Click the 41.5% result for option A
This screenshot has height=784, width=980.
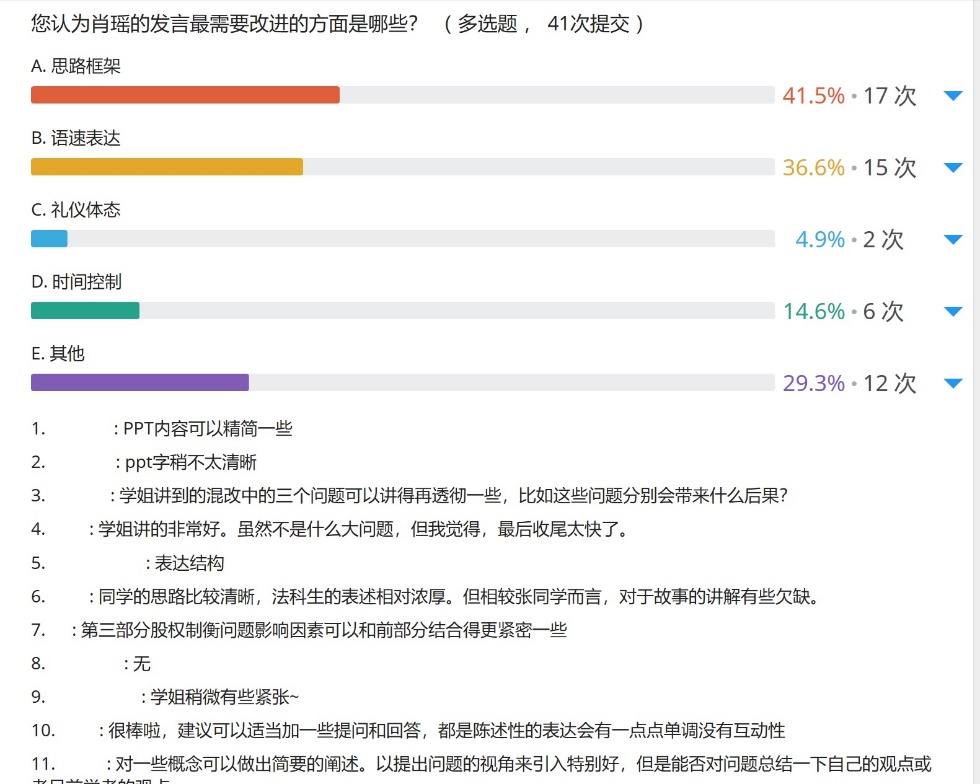pos(813,96)
